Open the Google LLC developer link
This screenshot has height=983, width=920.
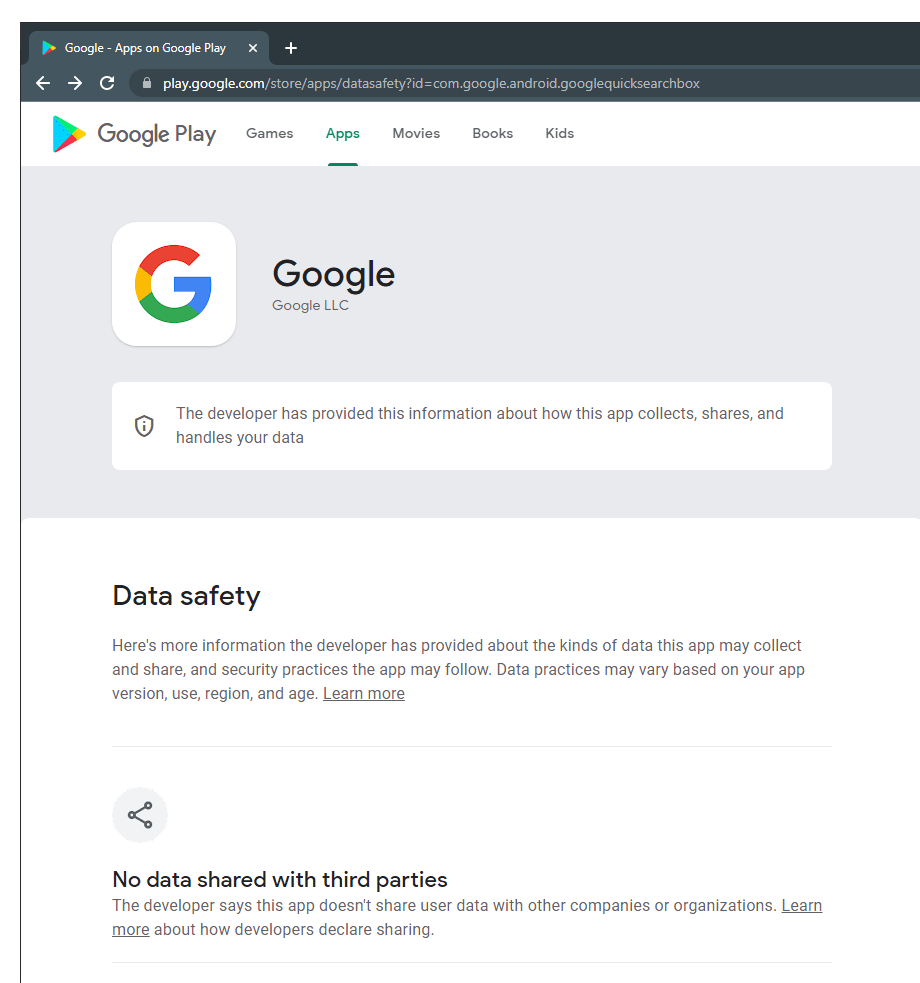coord(310,305)
